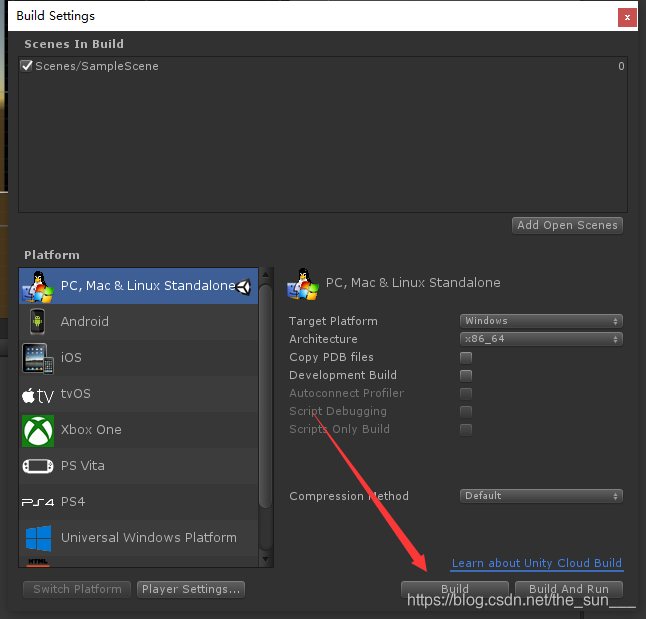Image resolution: width=646 pixels, height=619 pixels.
Task: Click the Platform section heading
Action: [x=52, y=255]
